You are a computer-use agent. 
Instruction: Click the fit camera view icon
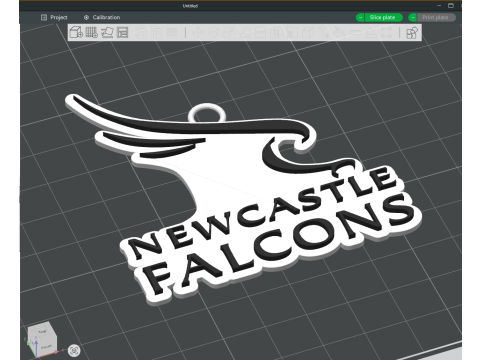(74, 350)
